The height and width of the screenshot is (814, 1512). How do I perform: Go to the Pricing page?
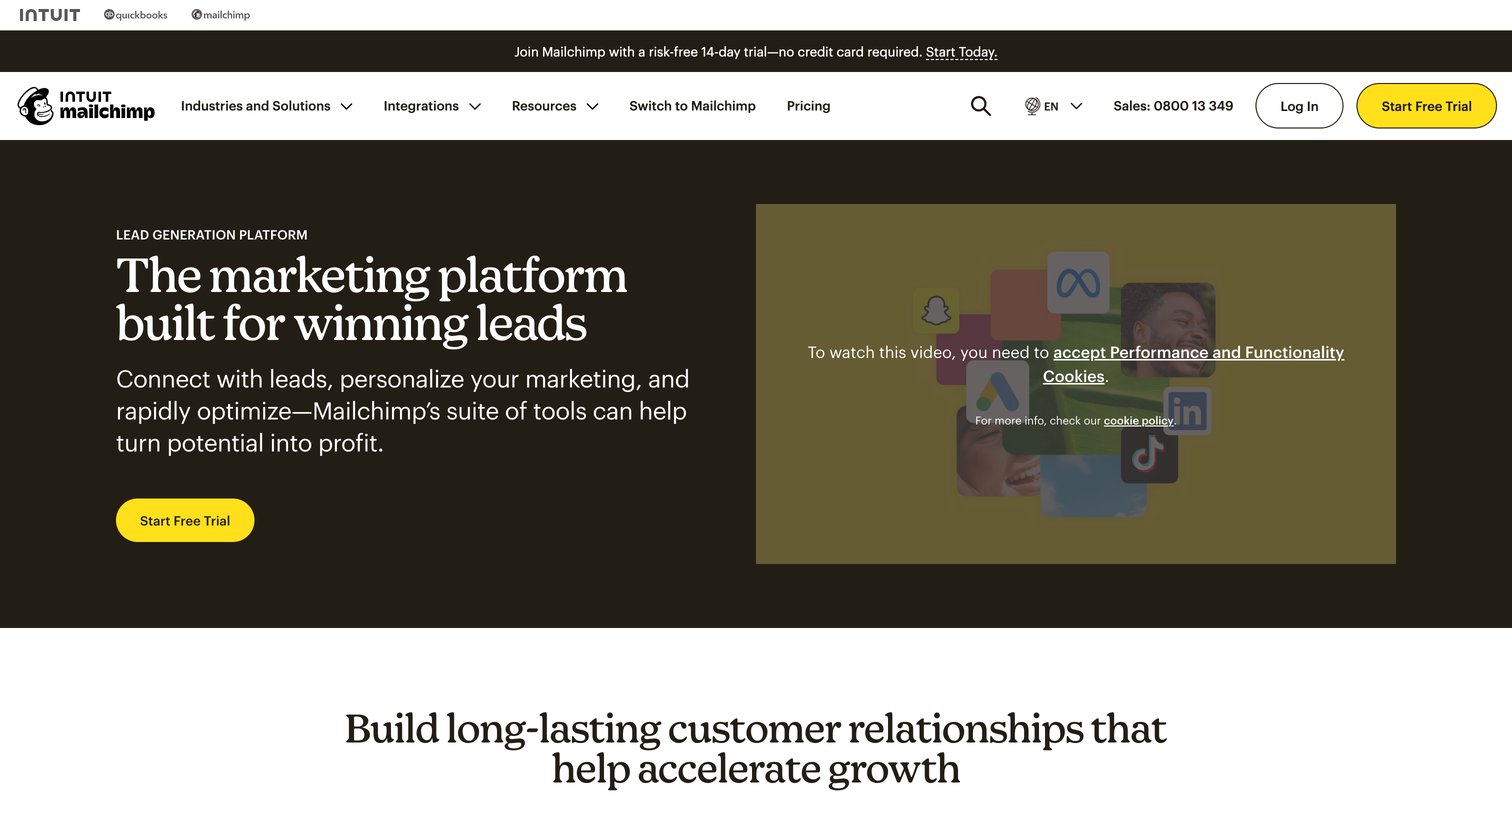[808, 106]
